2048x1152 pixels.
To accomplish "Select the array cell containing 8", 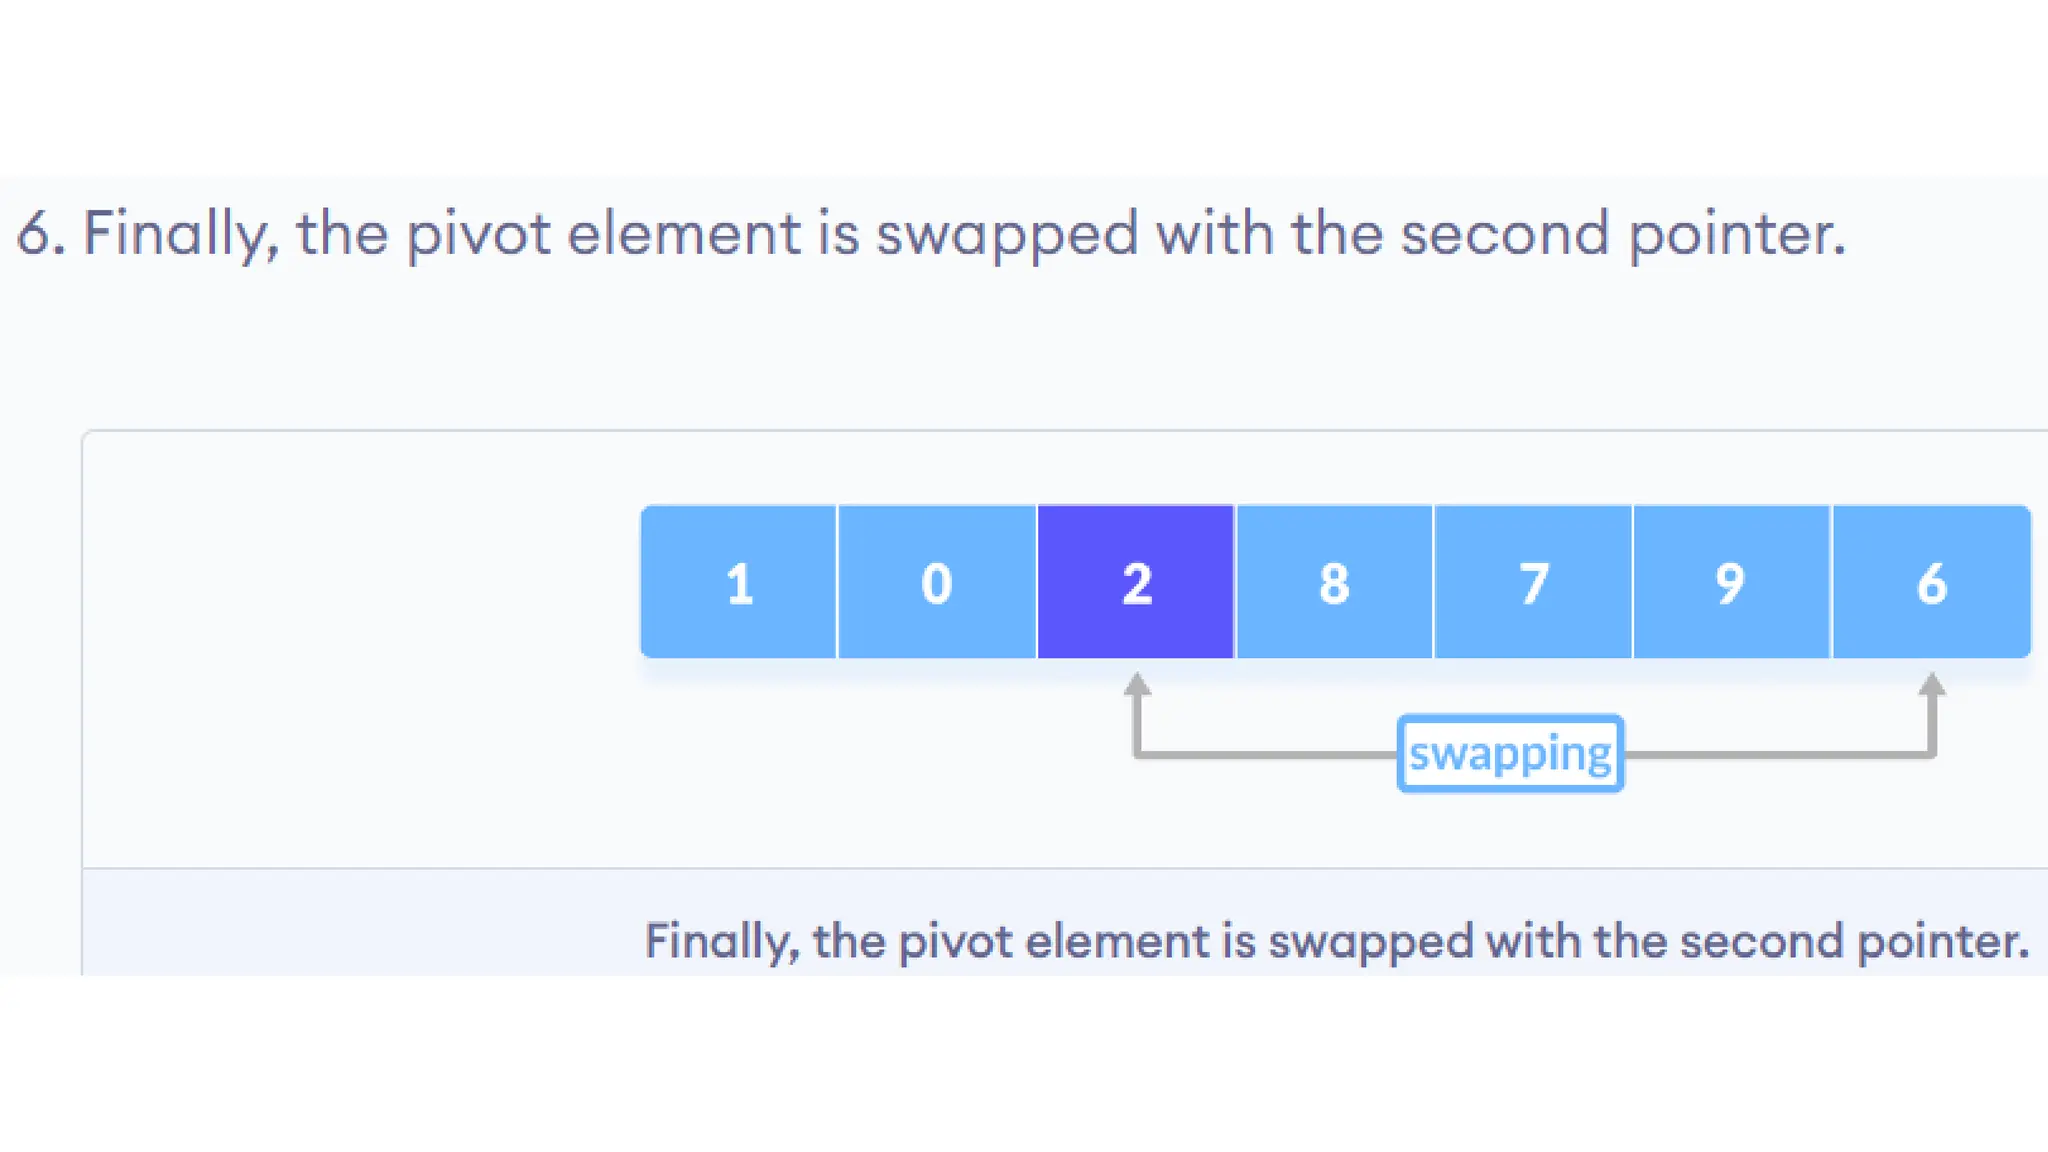I will coord(1335,582).
